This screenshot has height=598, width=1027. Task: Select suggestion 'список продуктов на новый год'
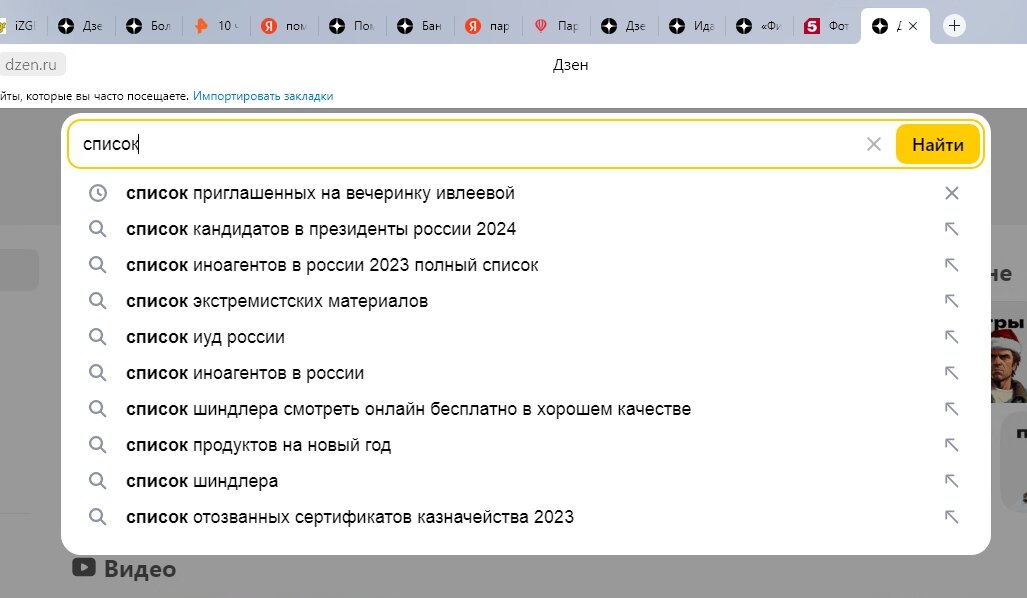pos(259,445)
